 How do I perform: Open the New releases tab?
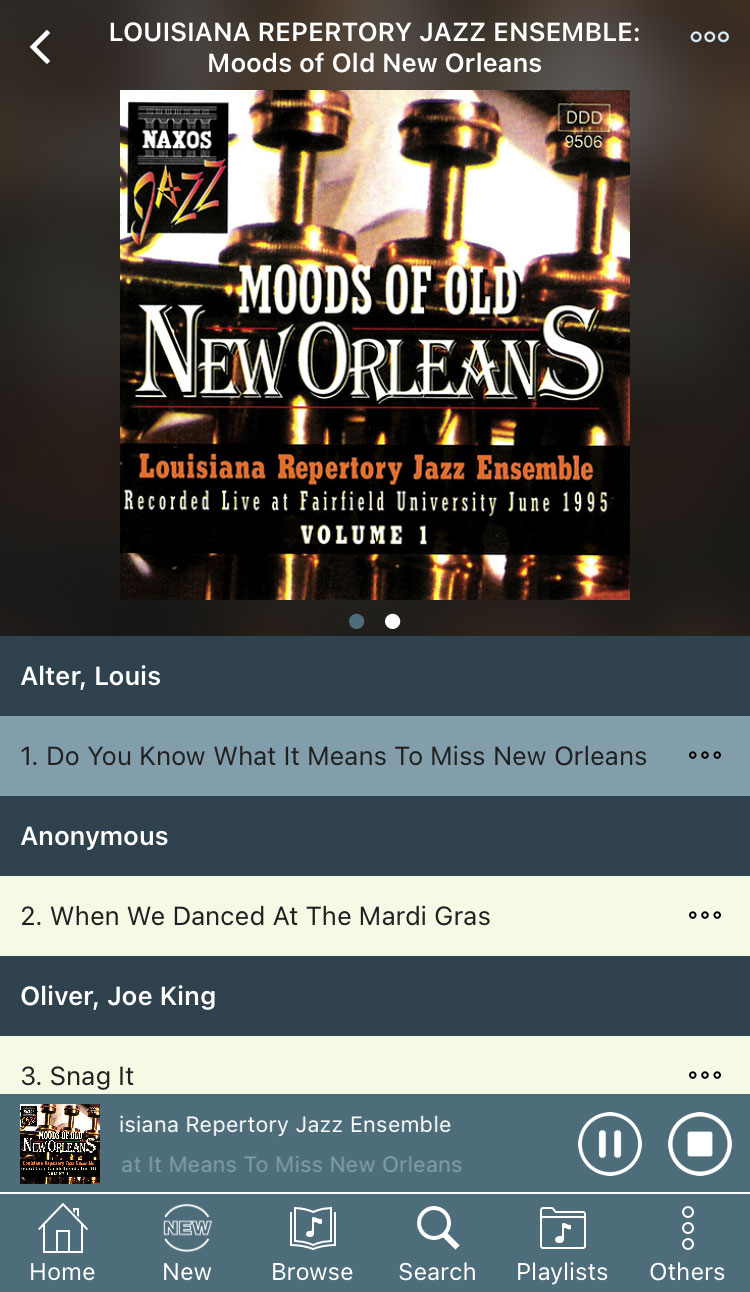[187, 1243]
